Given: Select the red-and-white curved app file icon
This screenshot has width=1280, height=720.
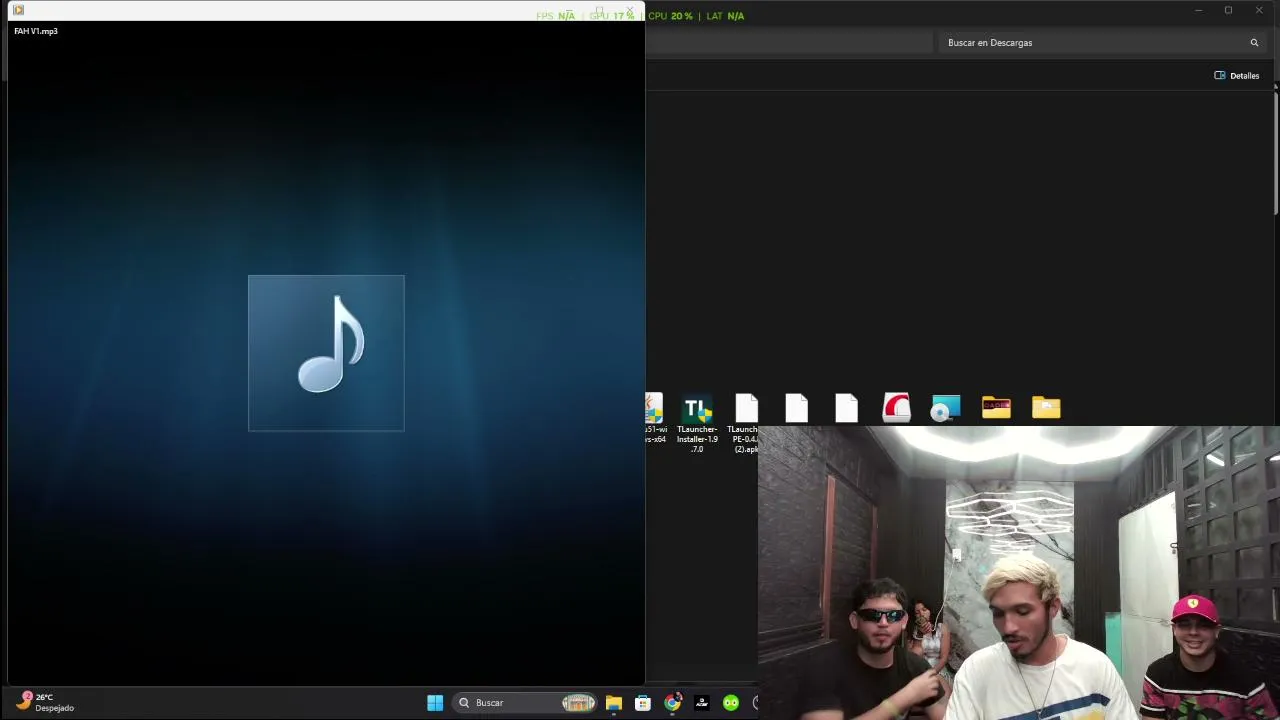Looking at the screenshot, I should click(x=896, y=408).
